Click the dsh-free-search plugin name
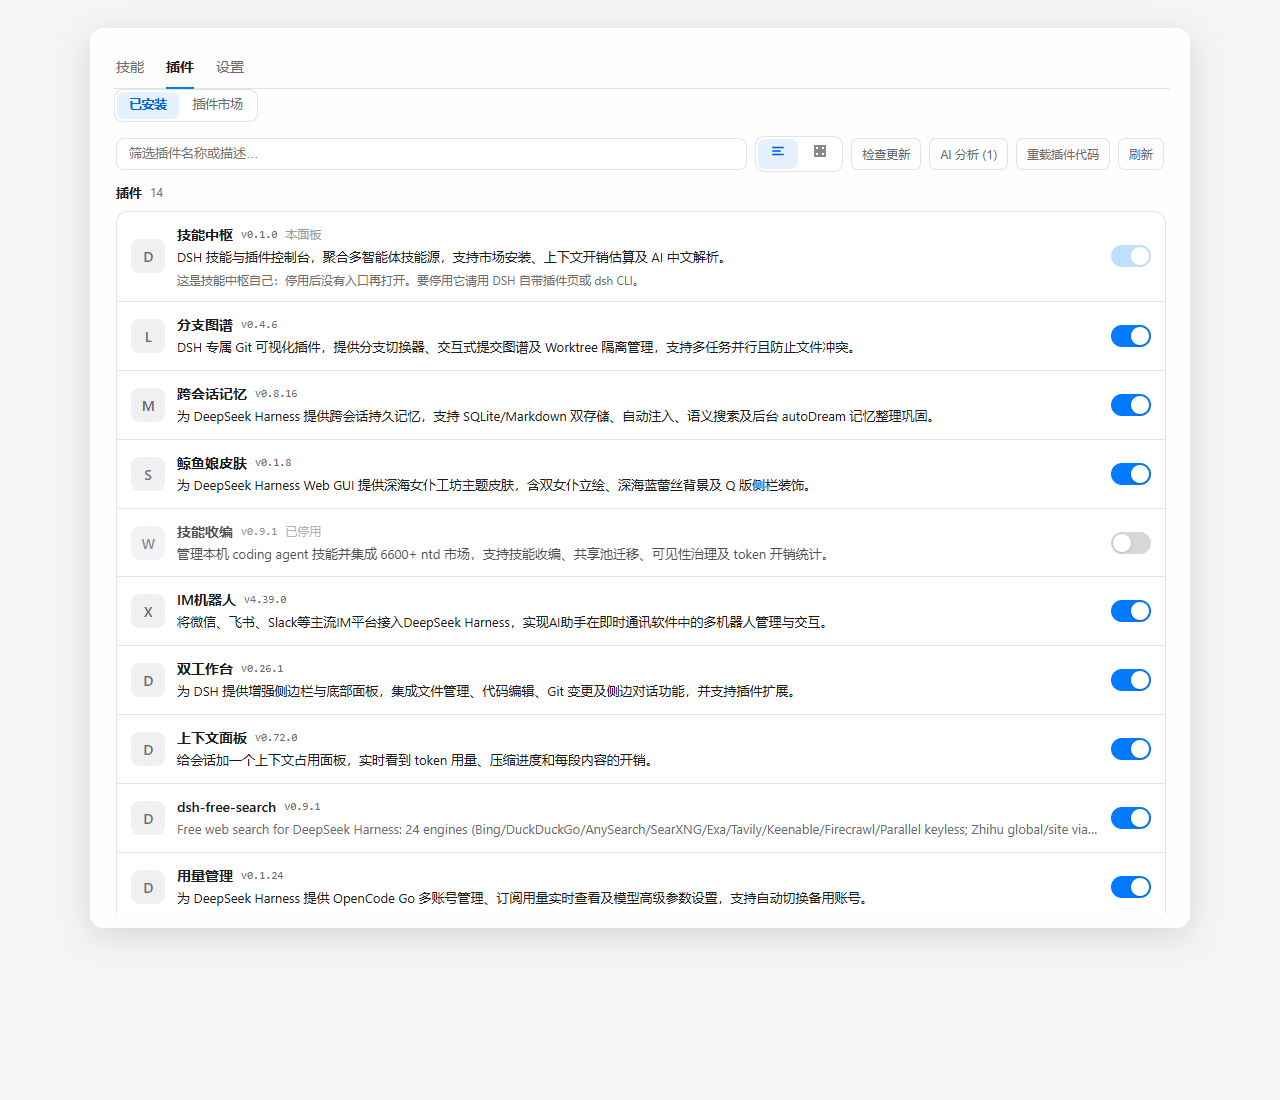Screen dimensions: 1280x1100 pos(226,807)
